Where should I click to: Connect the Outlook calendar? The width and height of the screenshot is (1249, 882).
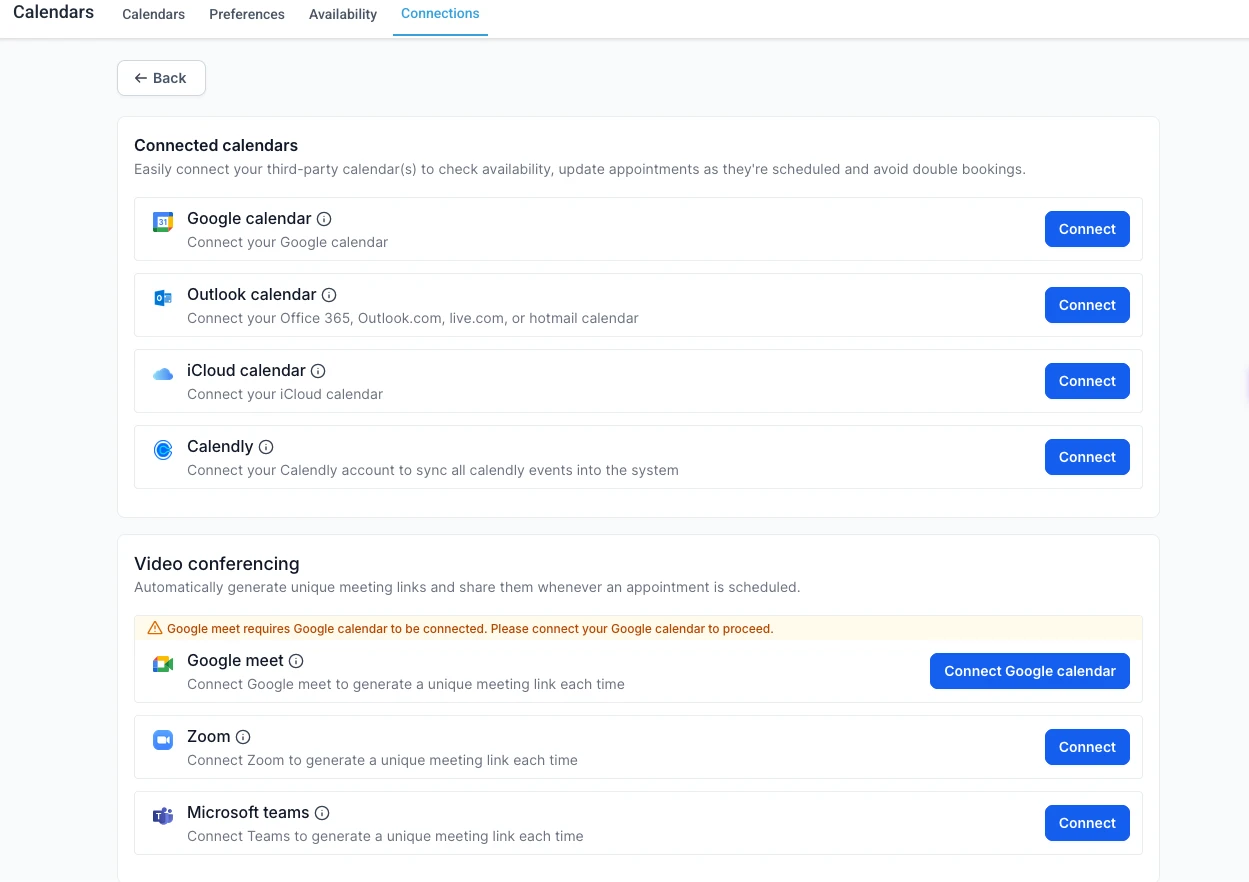[1087, 305]
